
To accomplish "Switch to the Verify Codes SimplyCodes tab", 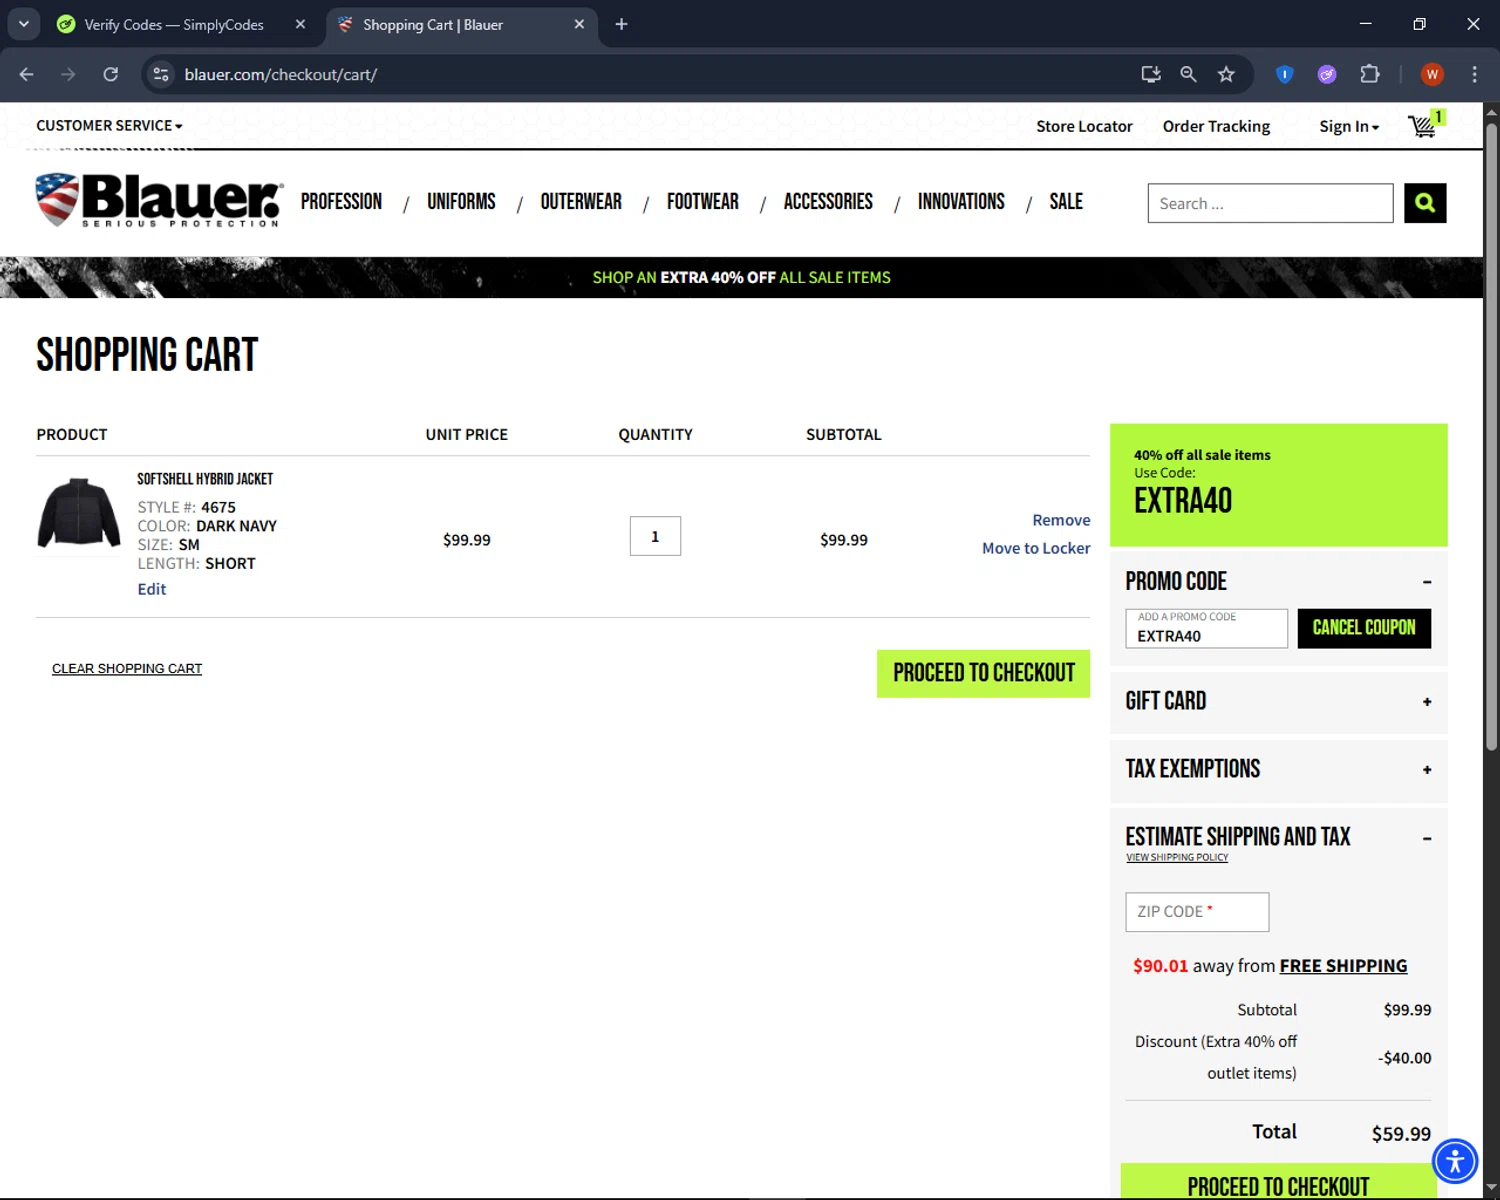I will coord(174,24).
